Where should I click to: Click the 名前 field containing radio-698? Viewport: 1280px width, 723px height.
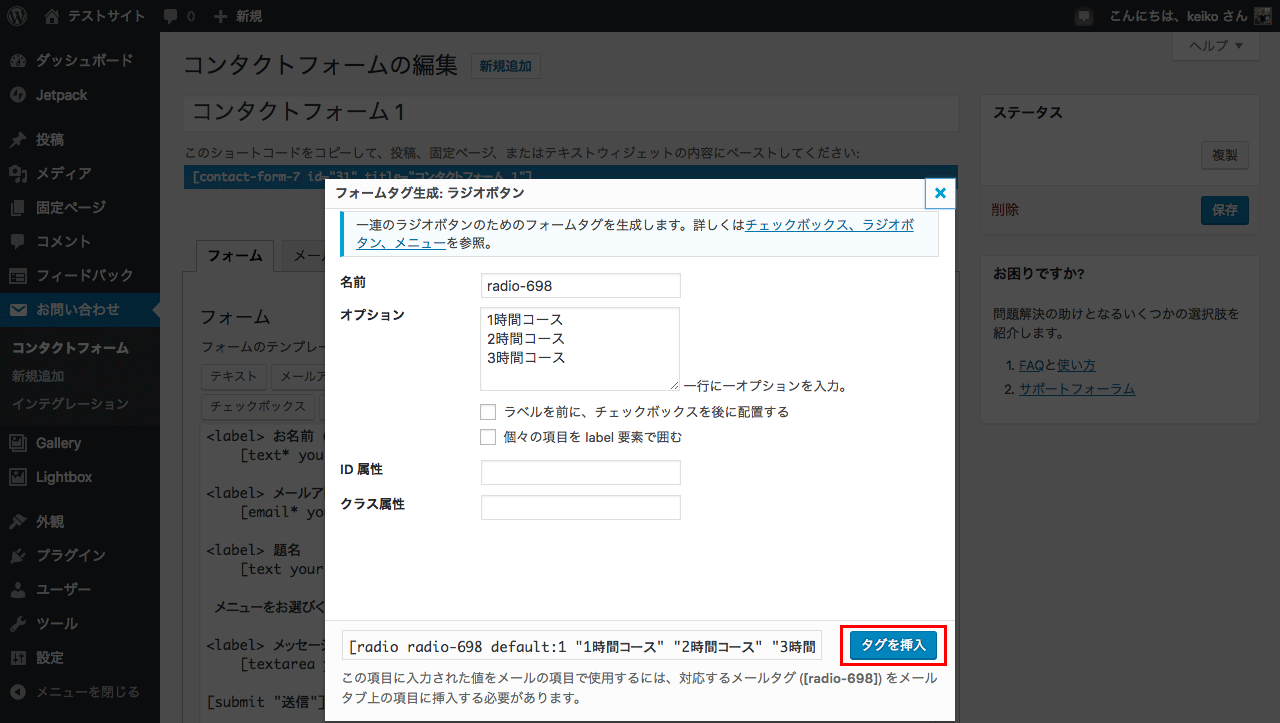pyautogui.click(x=581, y=286)
